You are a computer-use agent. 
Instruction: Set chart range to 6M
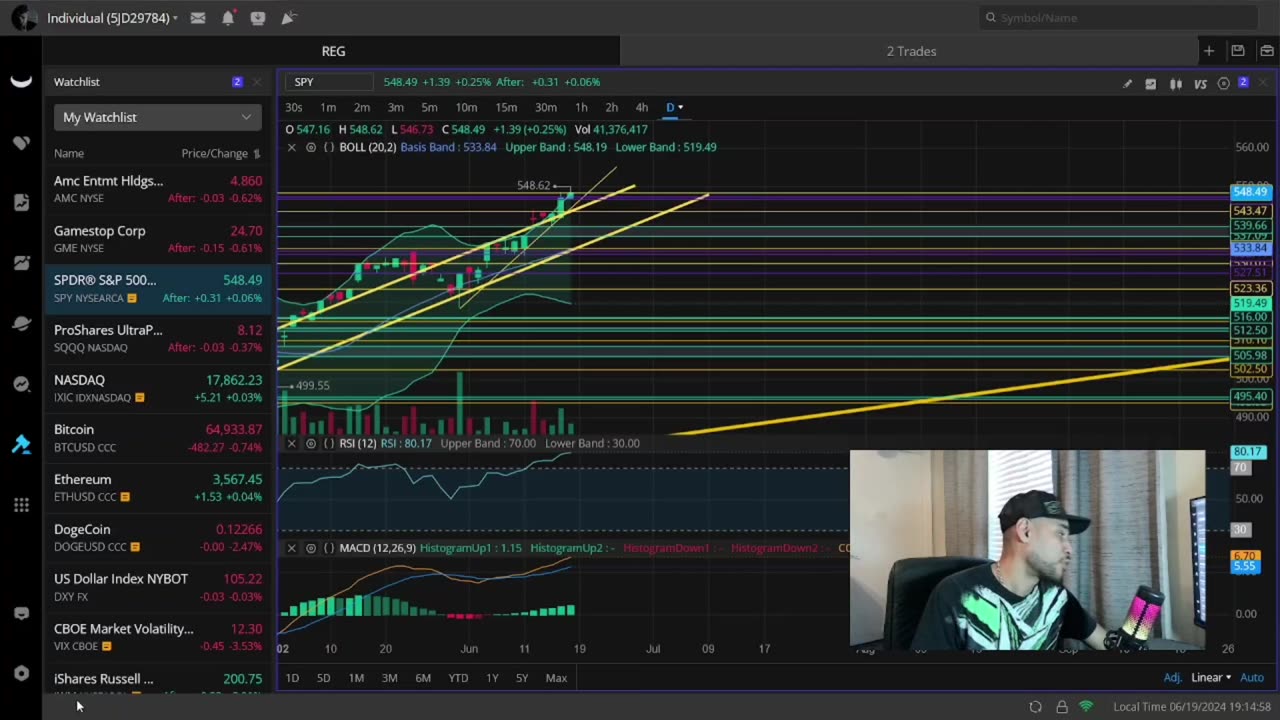click(x=423, y=678)
